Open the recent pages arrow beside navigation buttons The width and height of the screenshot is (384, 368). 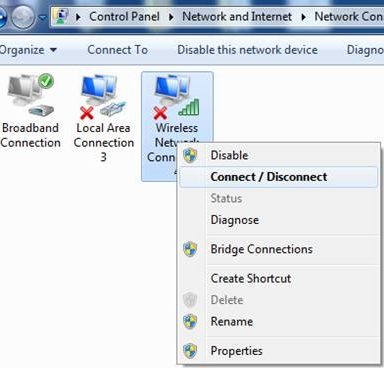point(42,17)
